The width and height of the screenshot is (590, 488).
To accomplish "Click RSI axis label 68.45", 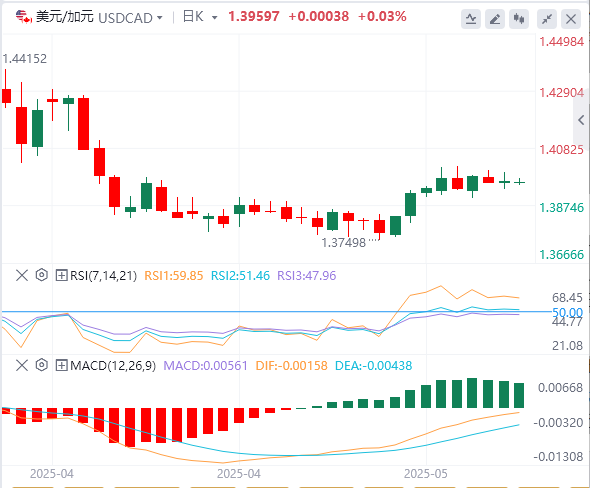I will click(x=567, y=298).
